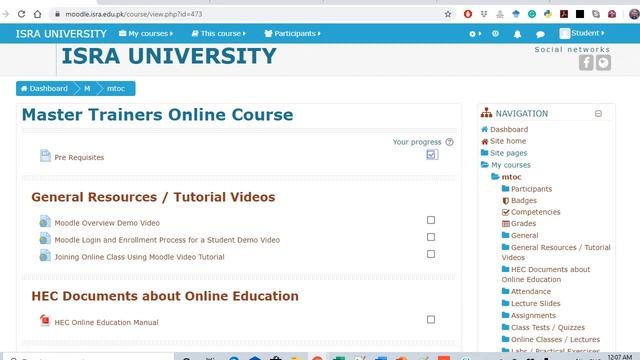
Task: Click the ISRA UNIVERSITY navbar brand
Action: 61,34
